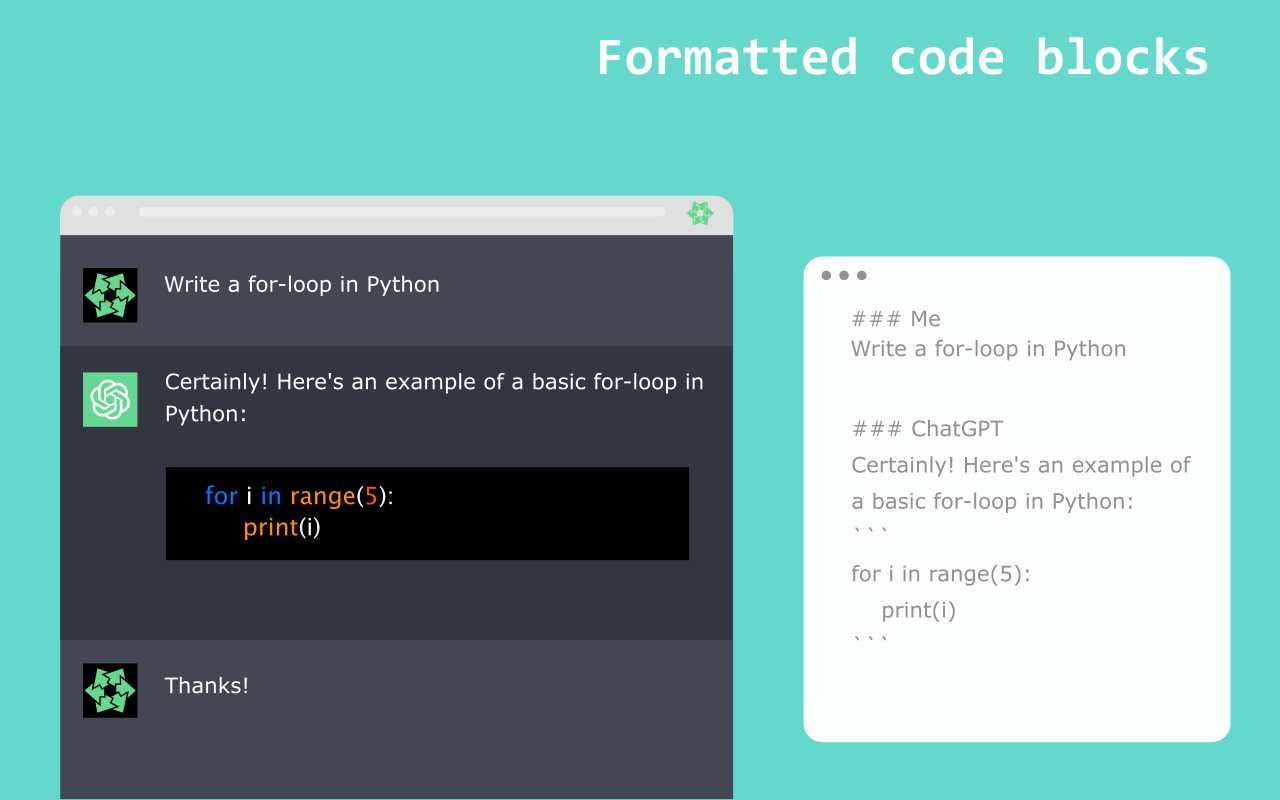Click 'for i in range(5):' in the black code block
The height and width of the screenshot is (800, 1280).
(299, 496)
